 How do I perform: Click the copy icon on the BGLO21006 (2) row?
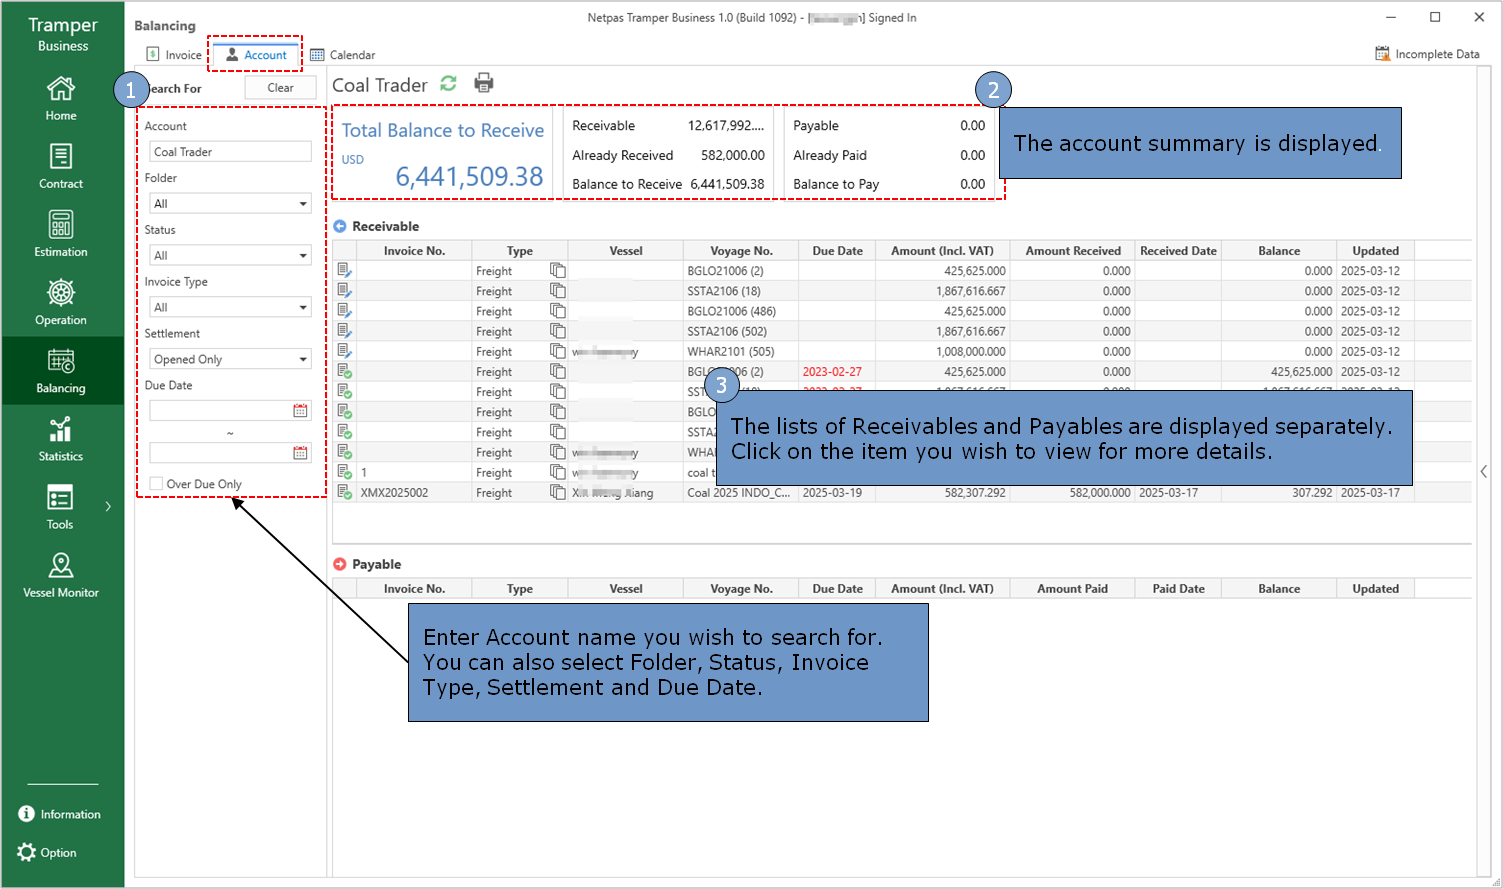tap(558, 271)
